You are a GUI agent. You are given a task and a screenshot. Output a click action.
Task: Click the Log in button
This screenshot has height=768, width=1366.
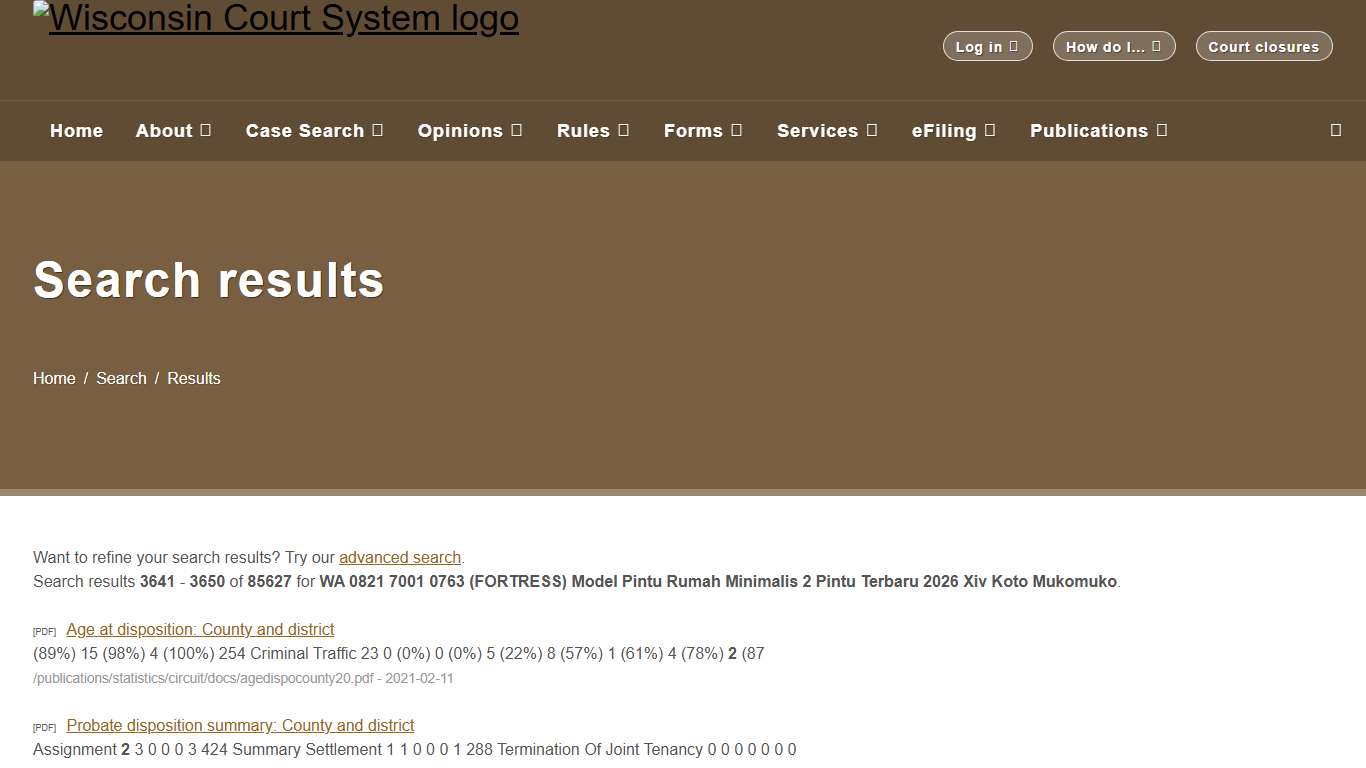tap(987, 46)
